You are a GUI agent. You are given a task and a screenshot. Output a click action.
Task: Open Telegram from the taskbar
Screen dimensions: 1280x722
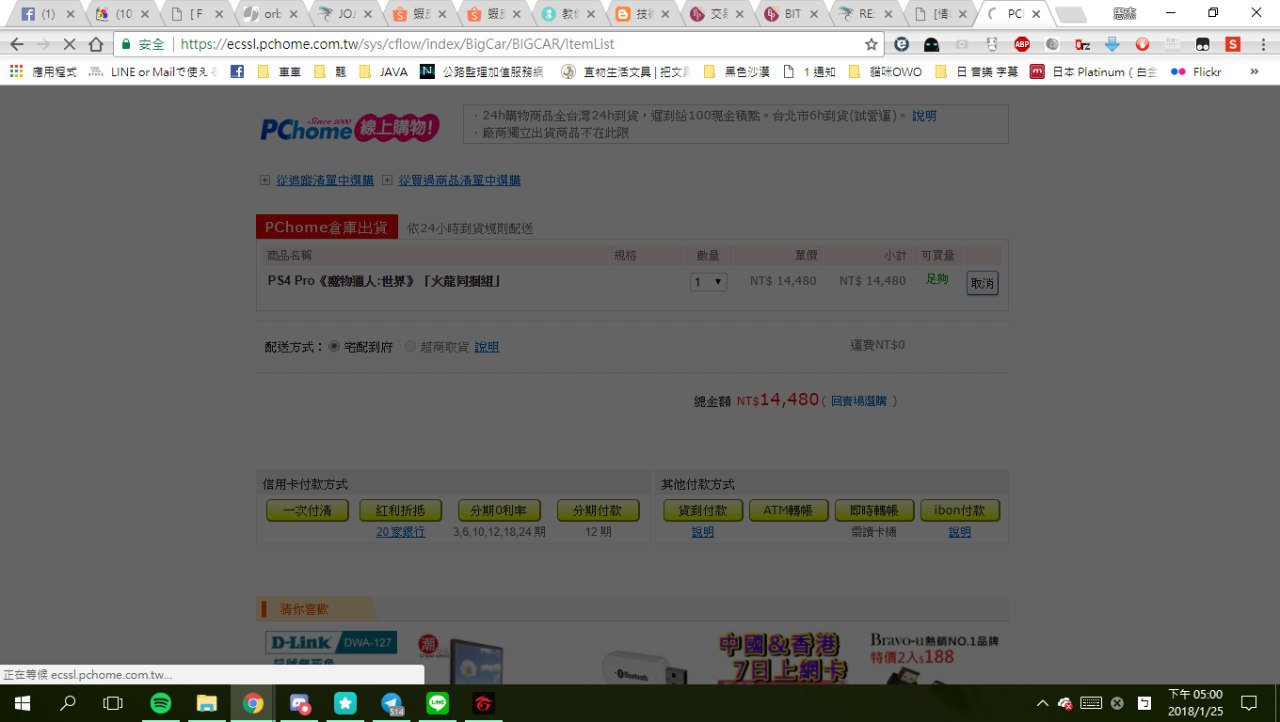[392, 703]
